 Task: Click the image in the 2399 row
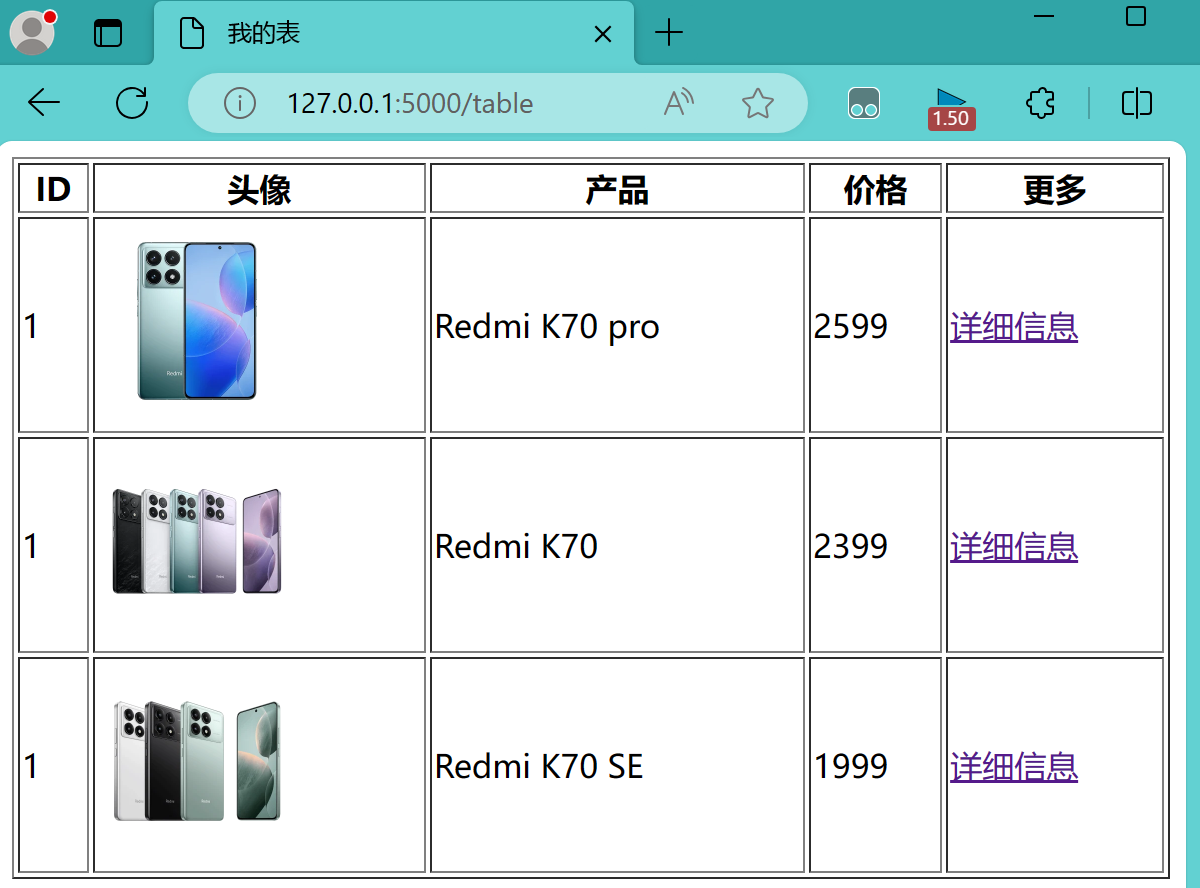pyautogui.click(x=197, y=541)
